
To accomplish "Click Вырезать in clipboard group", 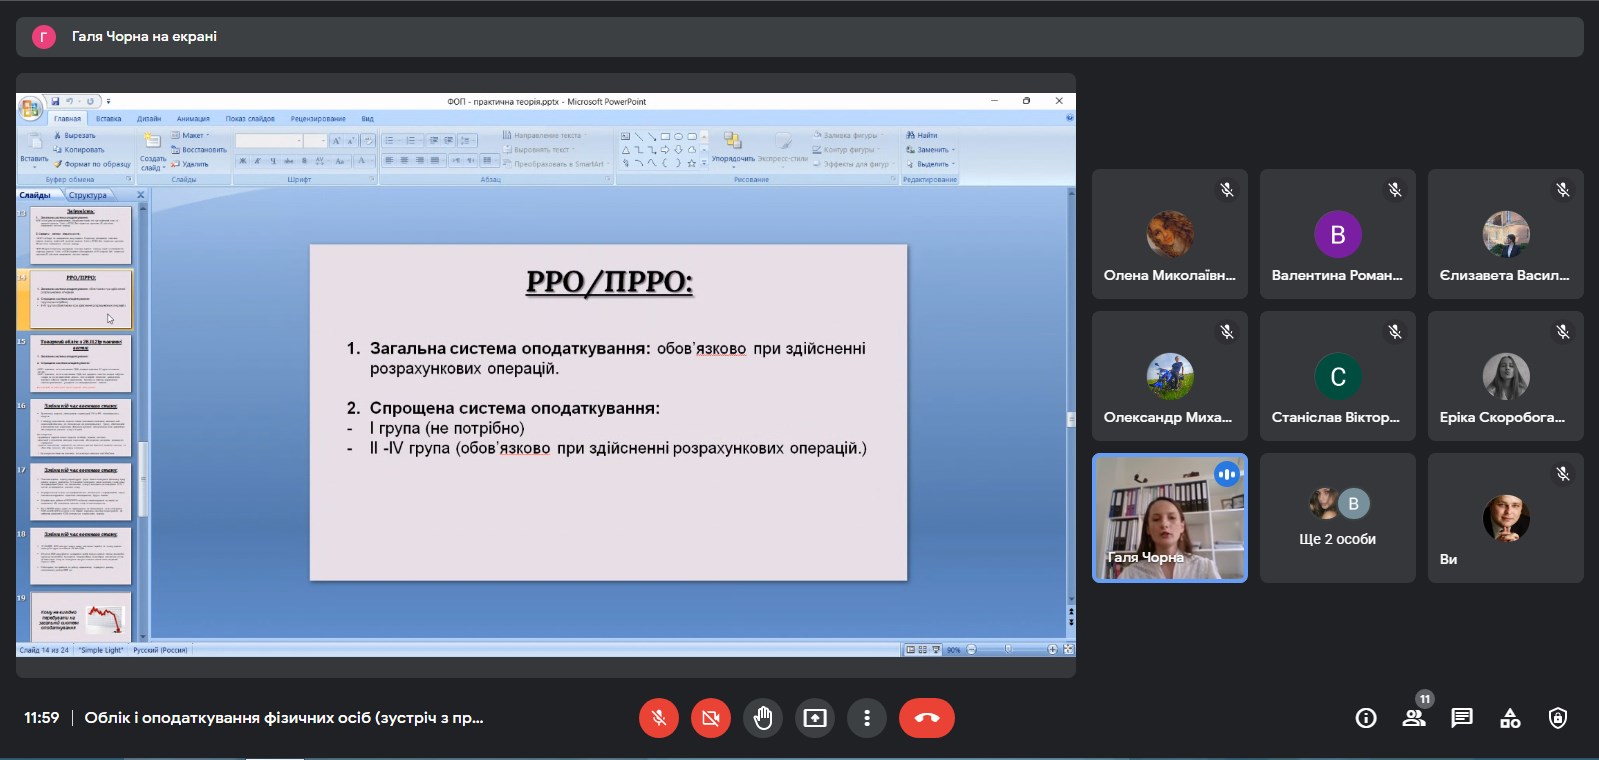I will (x=75, y=135).
